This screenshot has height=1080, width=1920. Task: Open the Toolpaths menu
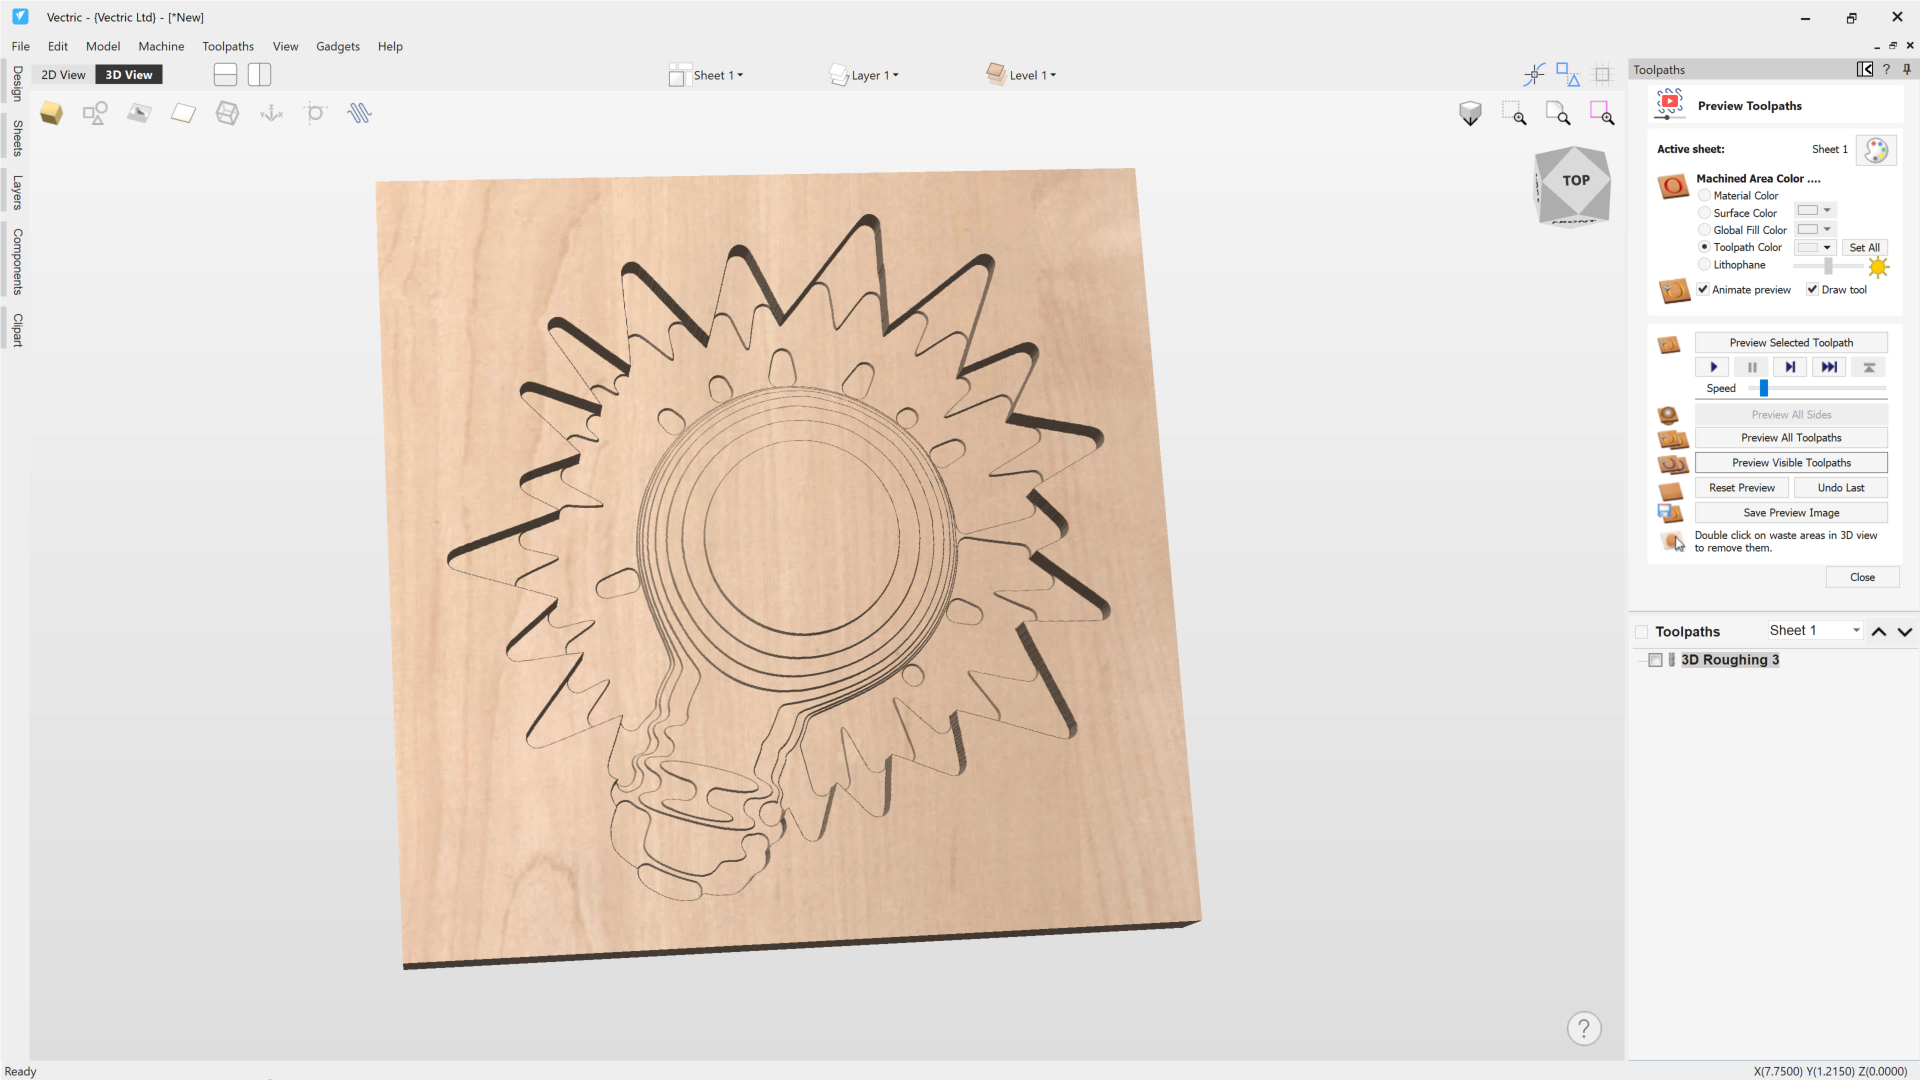tap(227, 46)
